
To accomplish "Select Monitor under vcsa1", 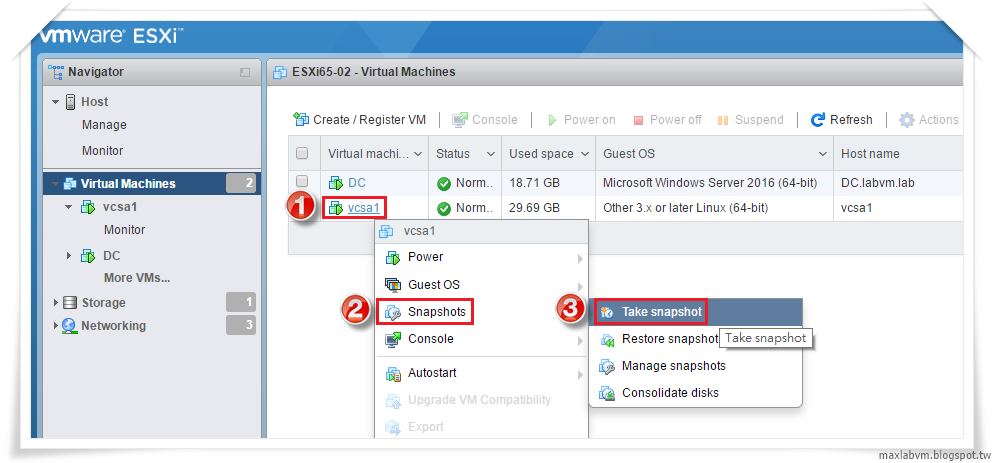I will pos(124,230).
